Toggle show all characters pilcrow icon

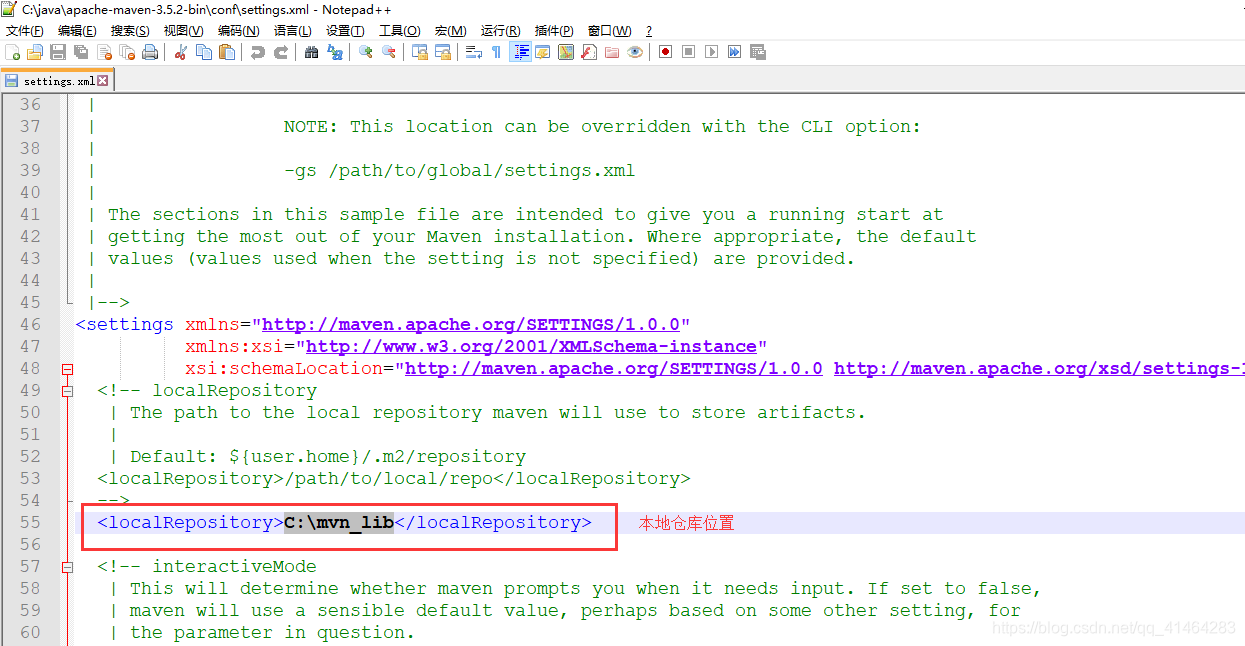496,52
